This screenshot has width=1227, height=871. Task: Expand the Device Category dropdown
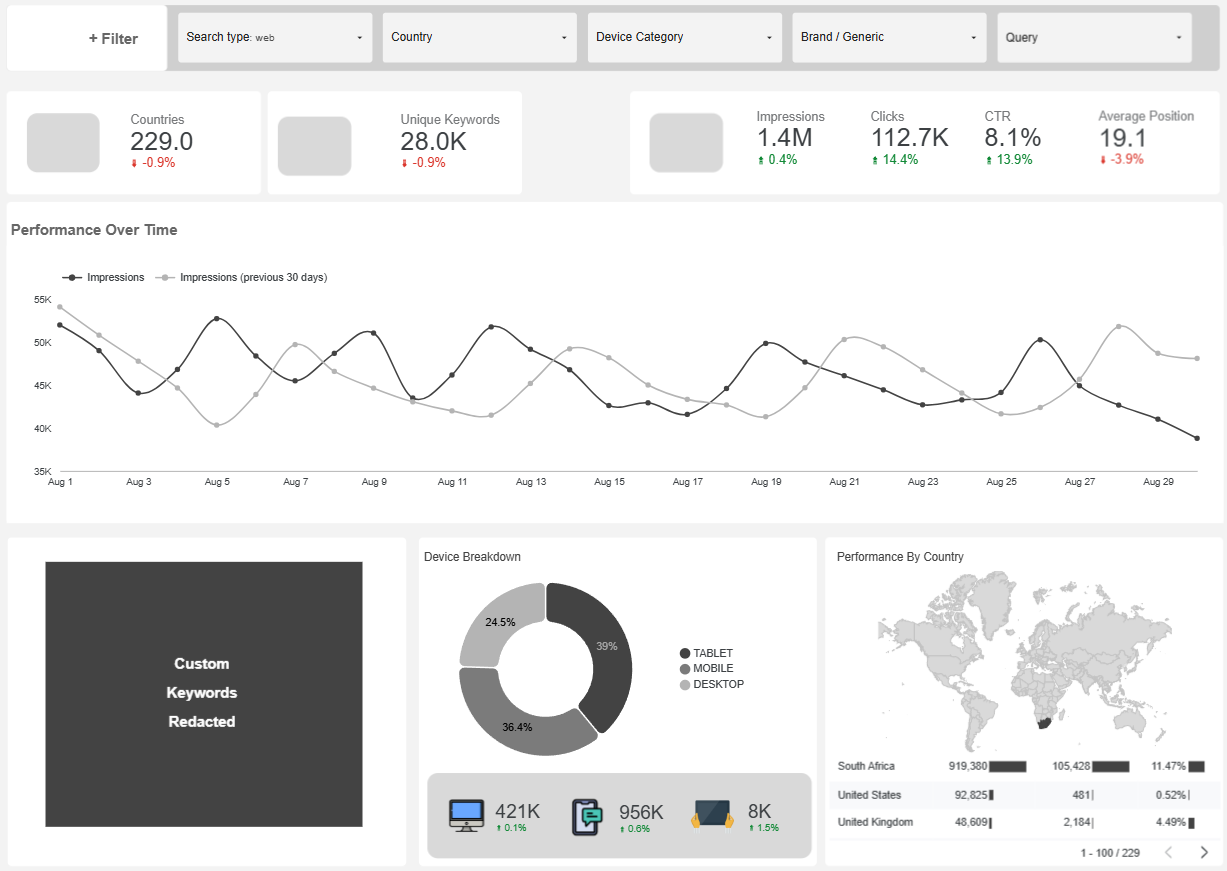point(684,37)
